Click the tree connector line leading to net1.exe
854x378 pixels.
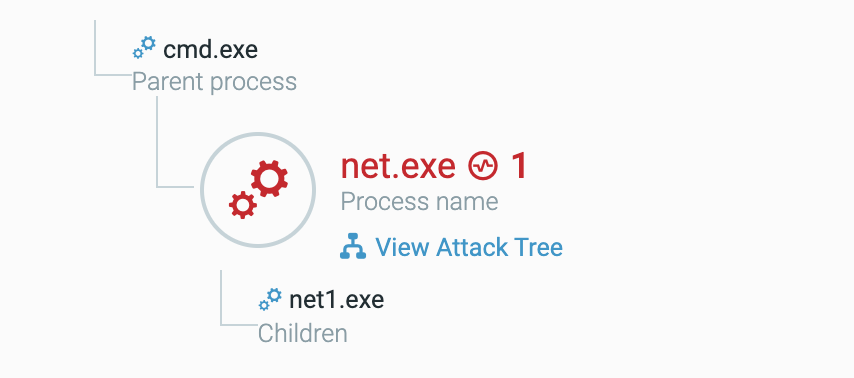(x=221, y=298)
